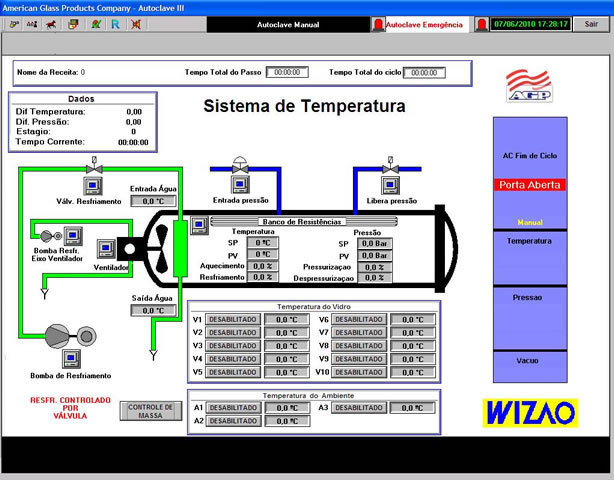Open the Libera pressão control panel icon
The width and height of the screenshot is (614, 480).
[x=390, y=185]
